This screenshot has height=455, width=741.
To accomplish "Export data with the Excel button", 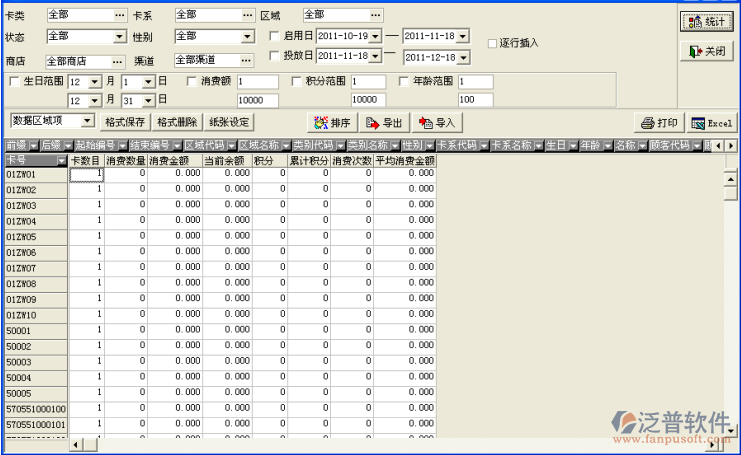I will (x=712, y=123).
